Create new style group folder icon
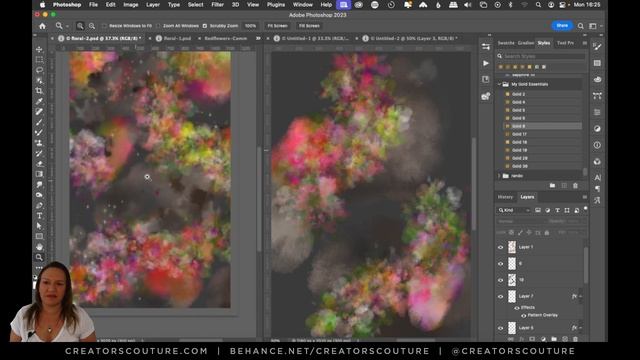640x360 pixels. pos(552,186)
